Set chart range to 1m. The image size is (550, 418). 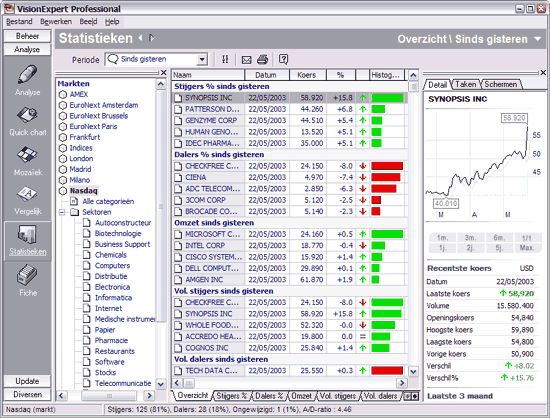pos(442,237)
